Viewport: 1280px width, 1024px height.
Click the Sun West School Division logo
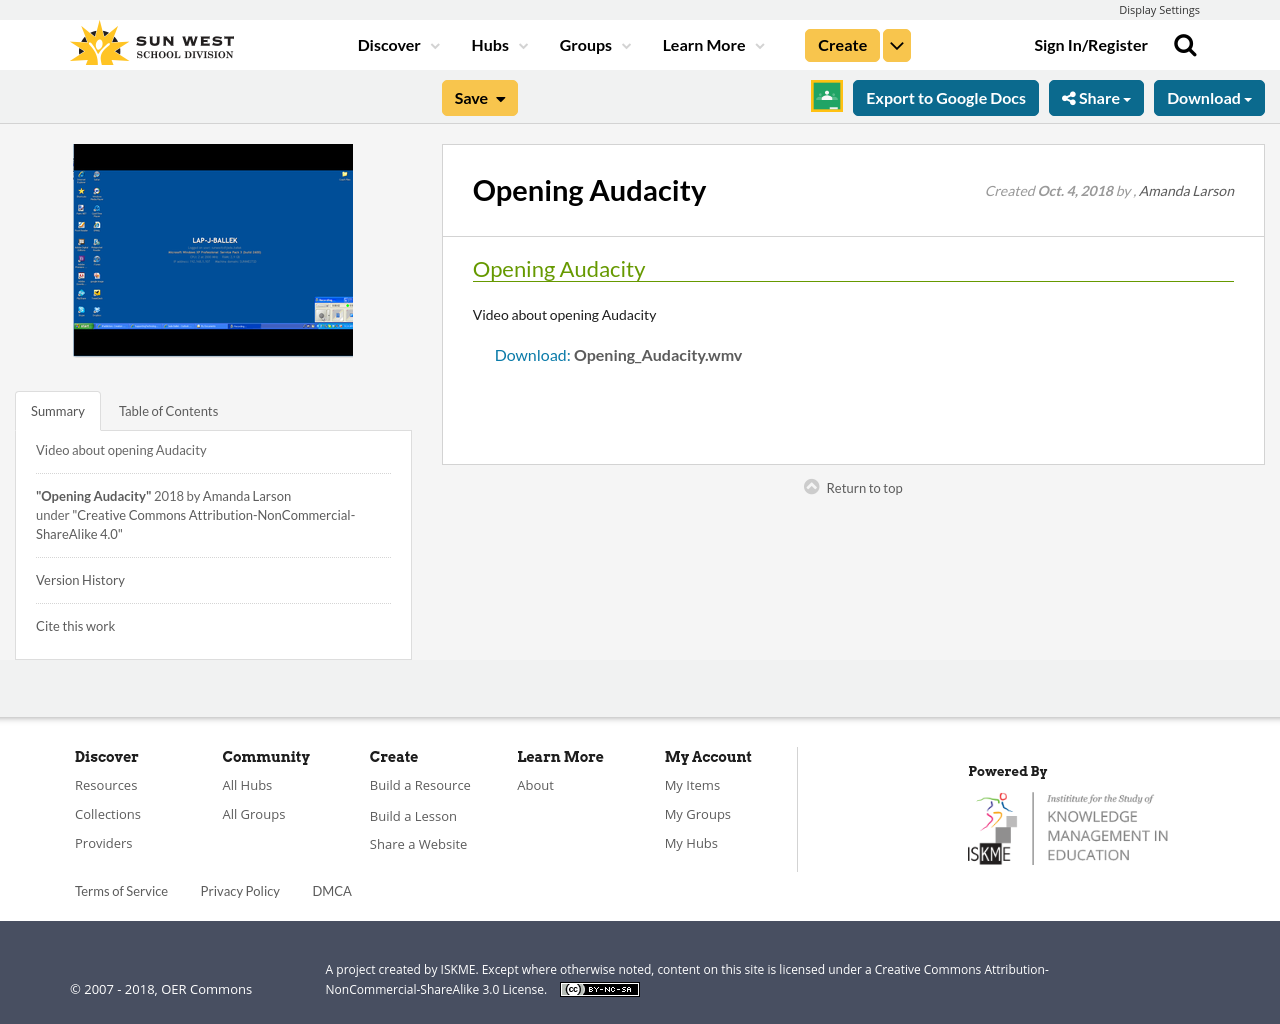pyautogui.click(x=152, y=44)
